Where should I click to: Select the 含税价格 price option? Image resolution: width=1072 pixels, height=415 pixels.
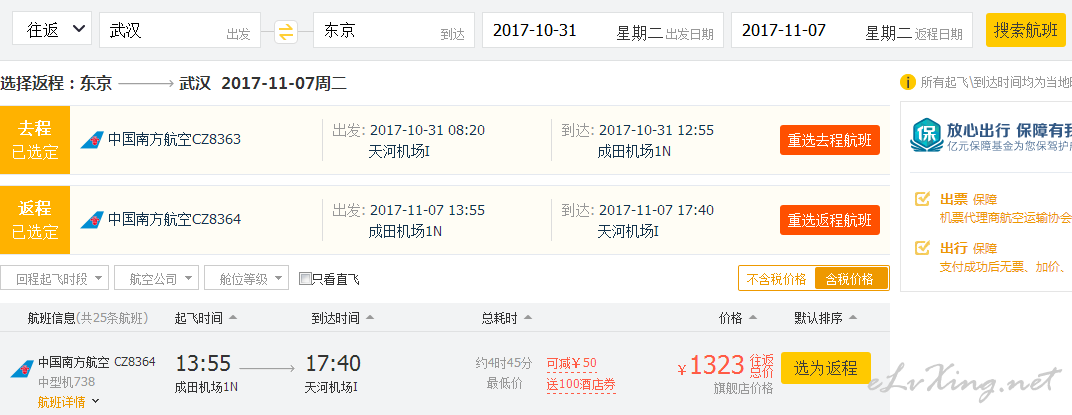click(851, 278)
